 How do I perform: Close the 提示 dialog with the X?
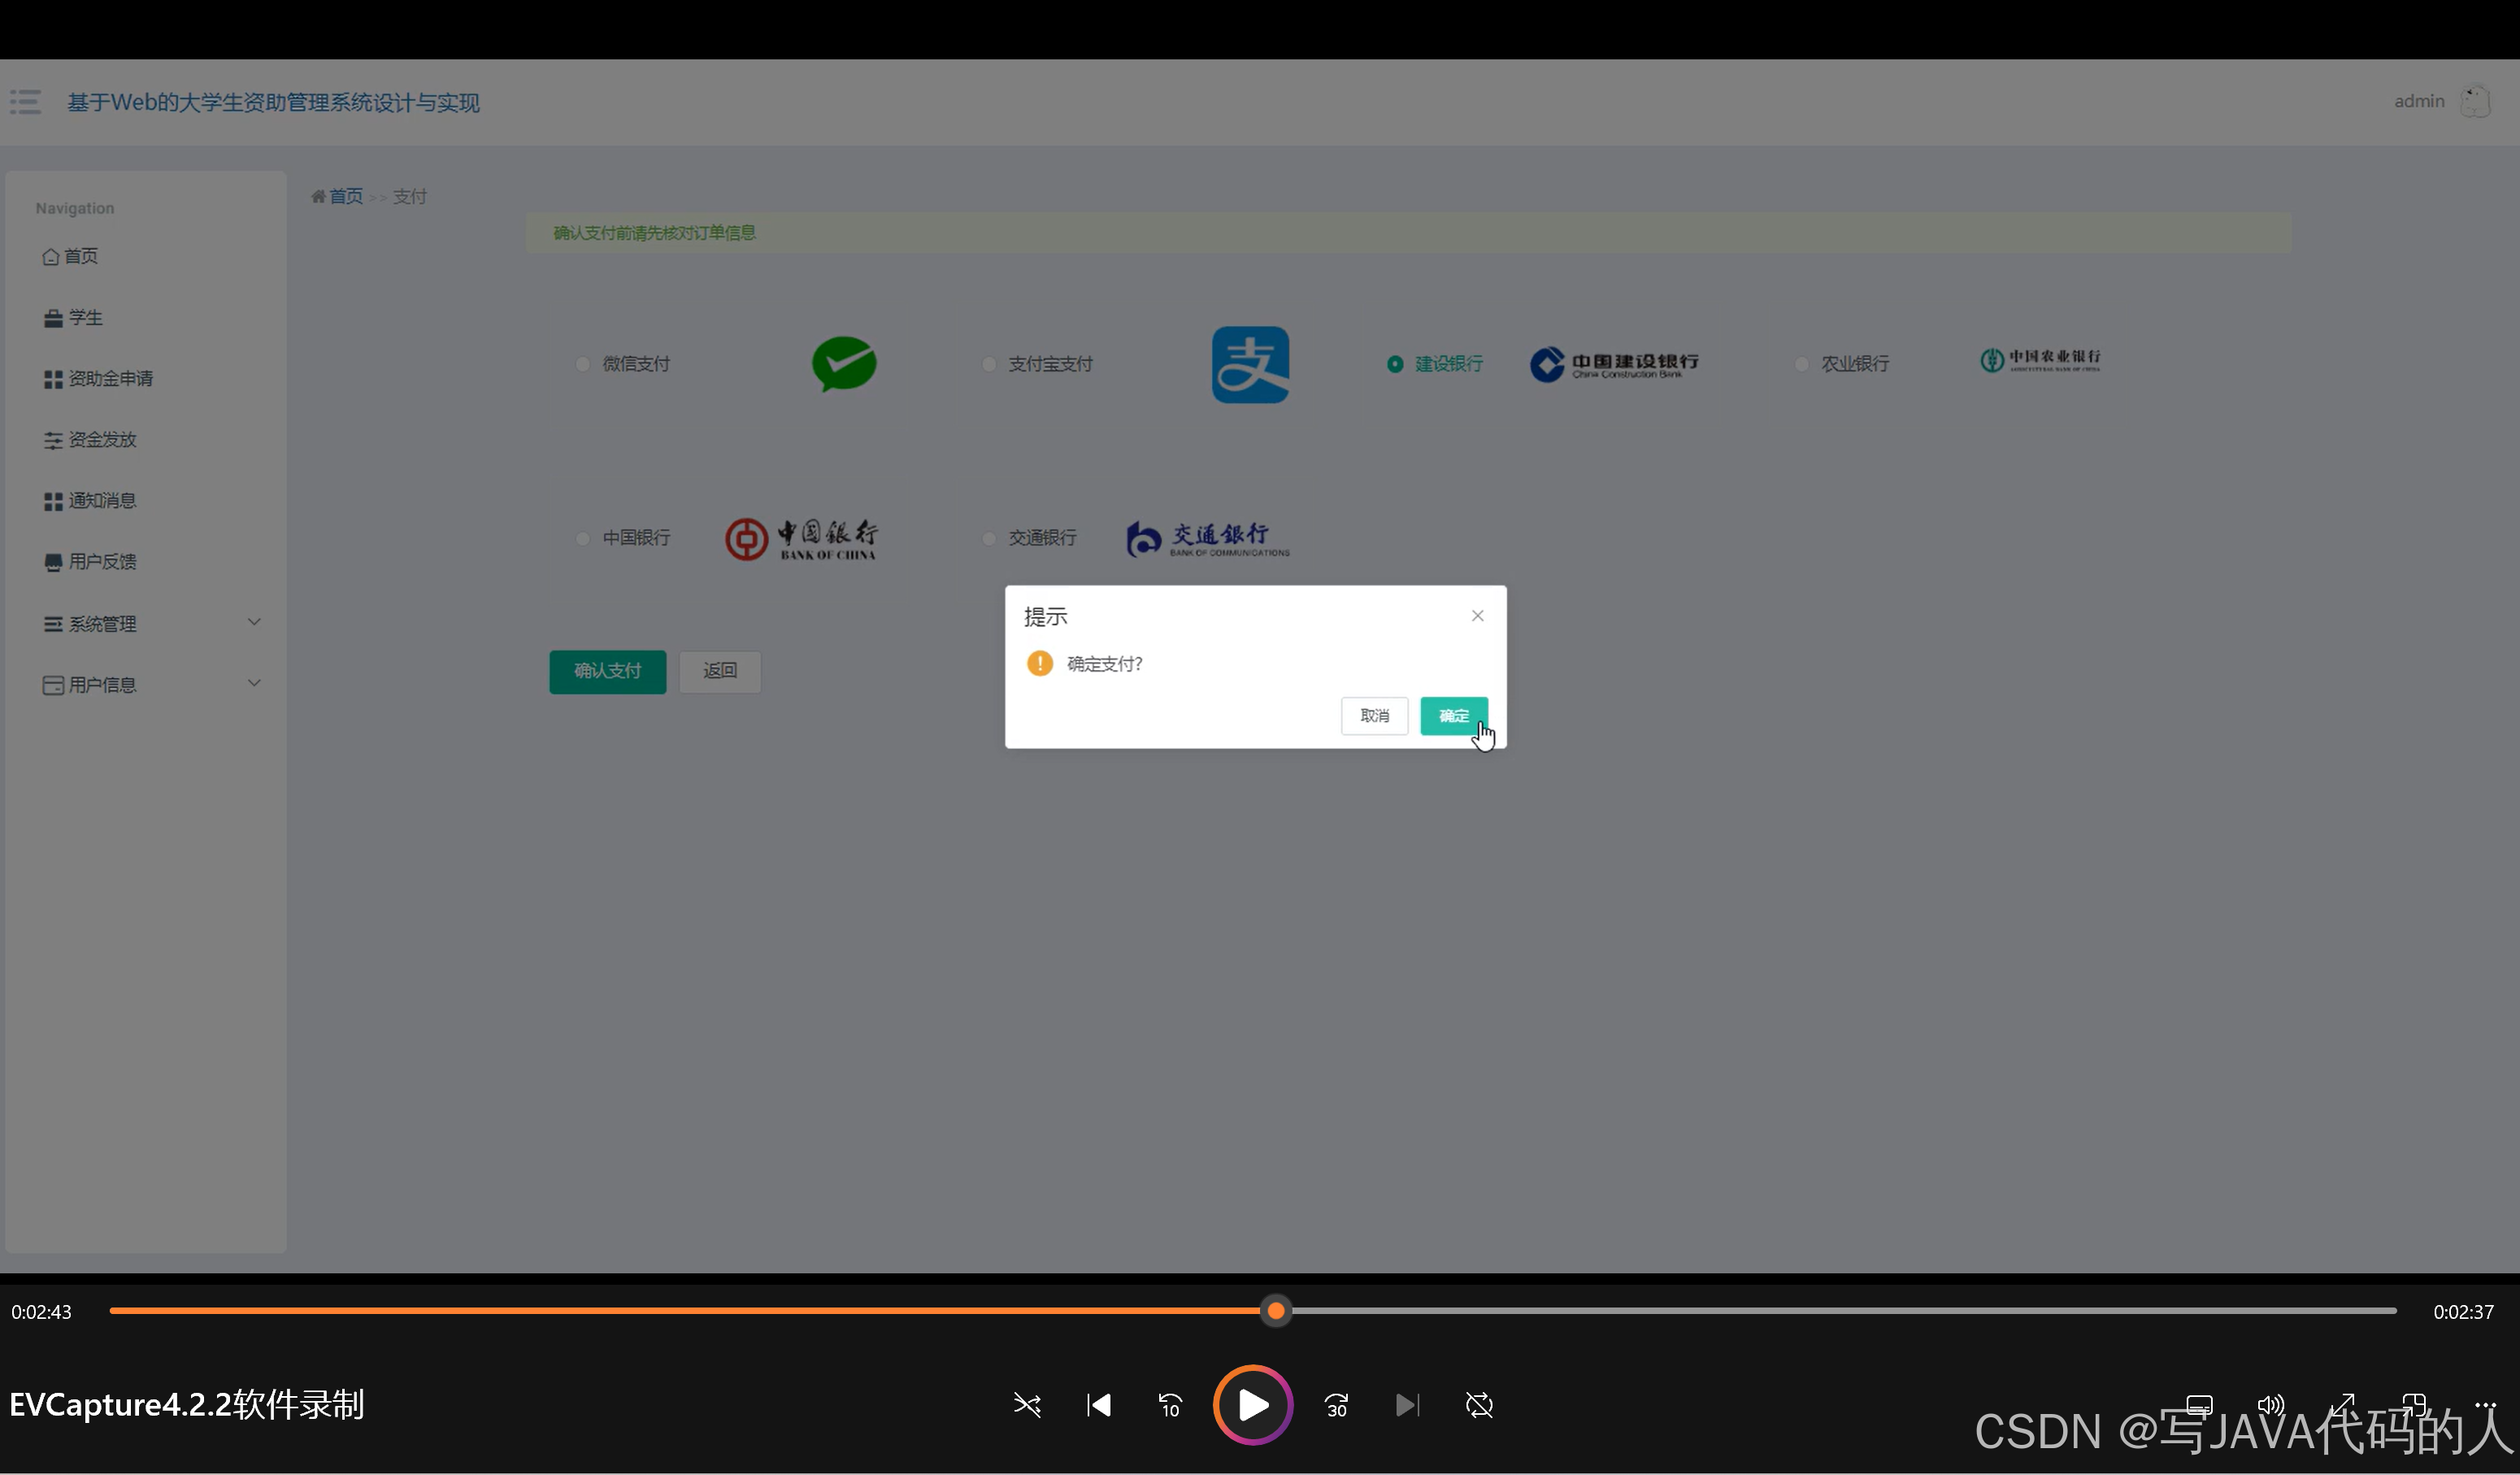click(x=1477, y=616)
